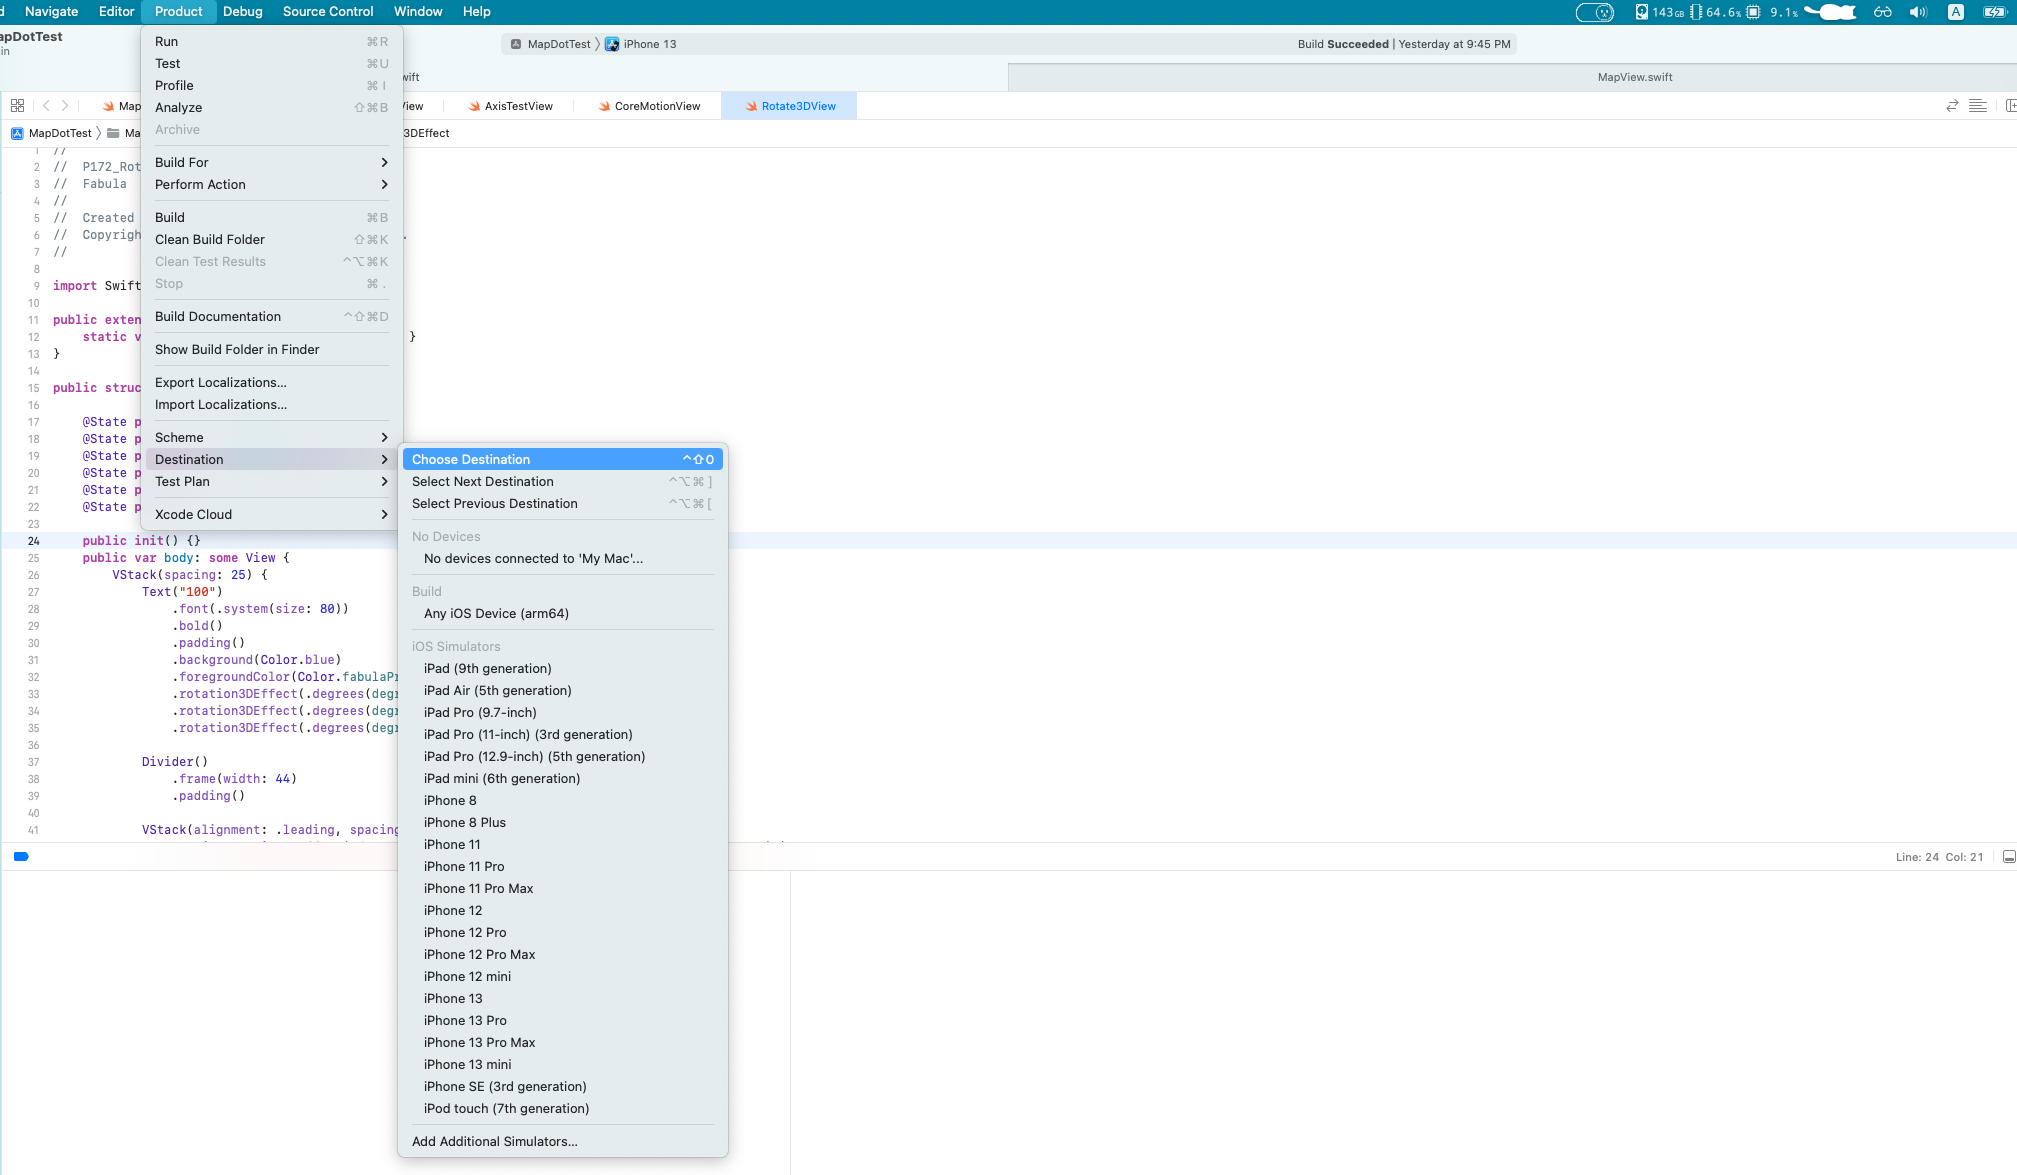The image size is (2017, 1175).
Task: Click Add Additional Simulators…
Action: (494, 1142)
